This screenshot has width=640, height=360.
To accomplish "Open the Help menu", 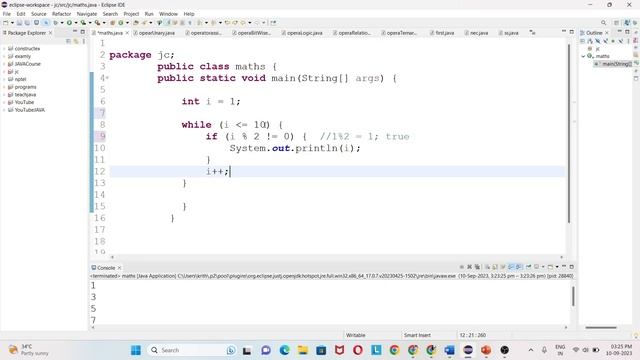I will coord(189,14).
